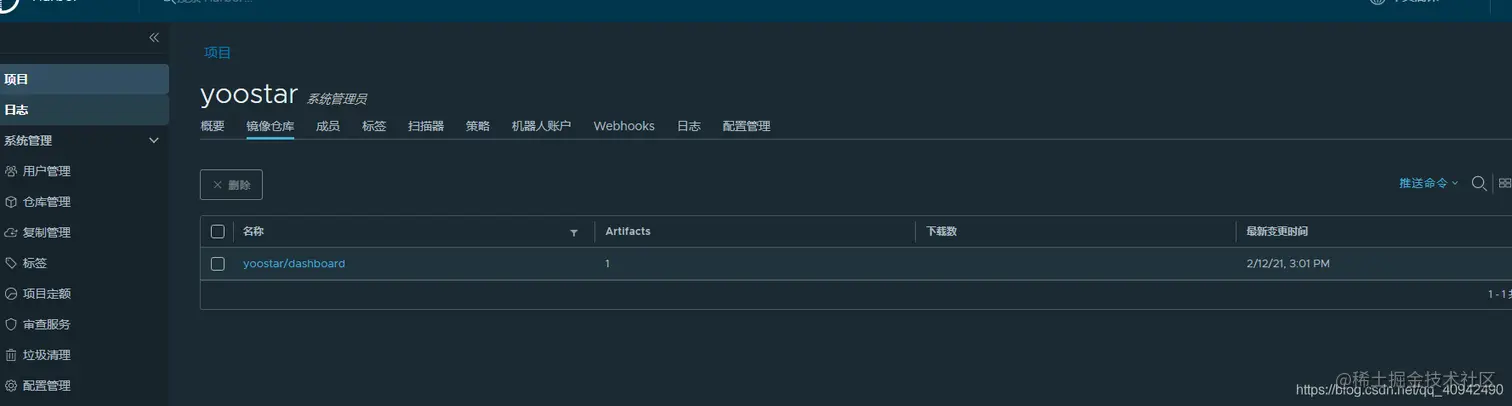1512x406 pixels.
Task: Switch to the 成员 tab
Action: (328, 126)
